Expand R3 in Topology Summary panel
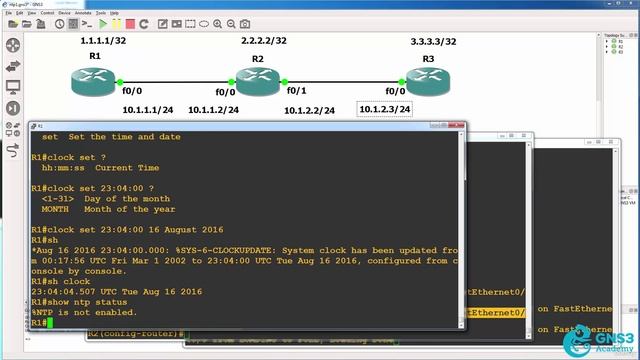This screenshot has width=640, height=360. pos(607,52)
